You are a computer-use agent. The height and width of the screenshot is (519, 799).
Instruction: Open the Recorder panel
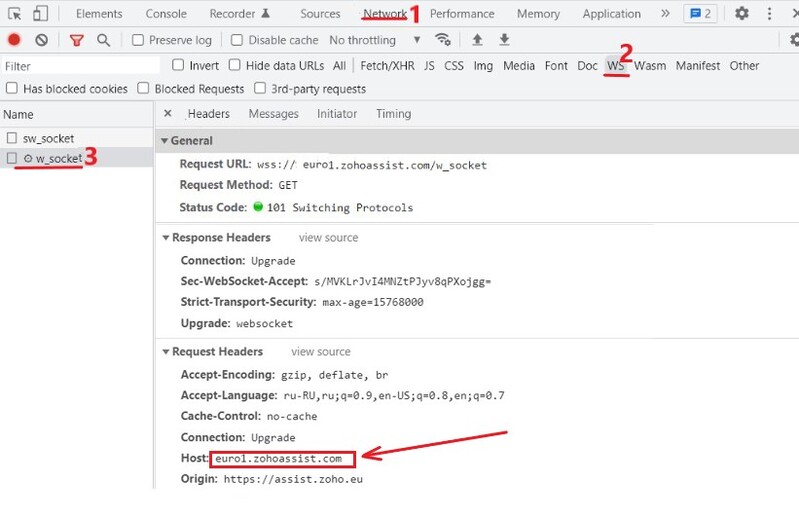coord(239,14)
